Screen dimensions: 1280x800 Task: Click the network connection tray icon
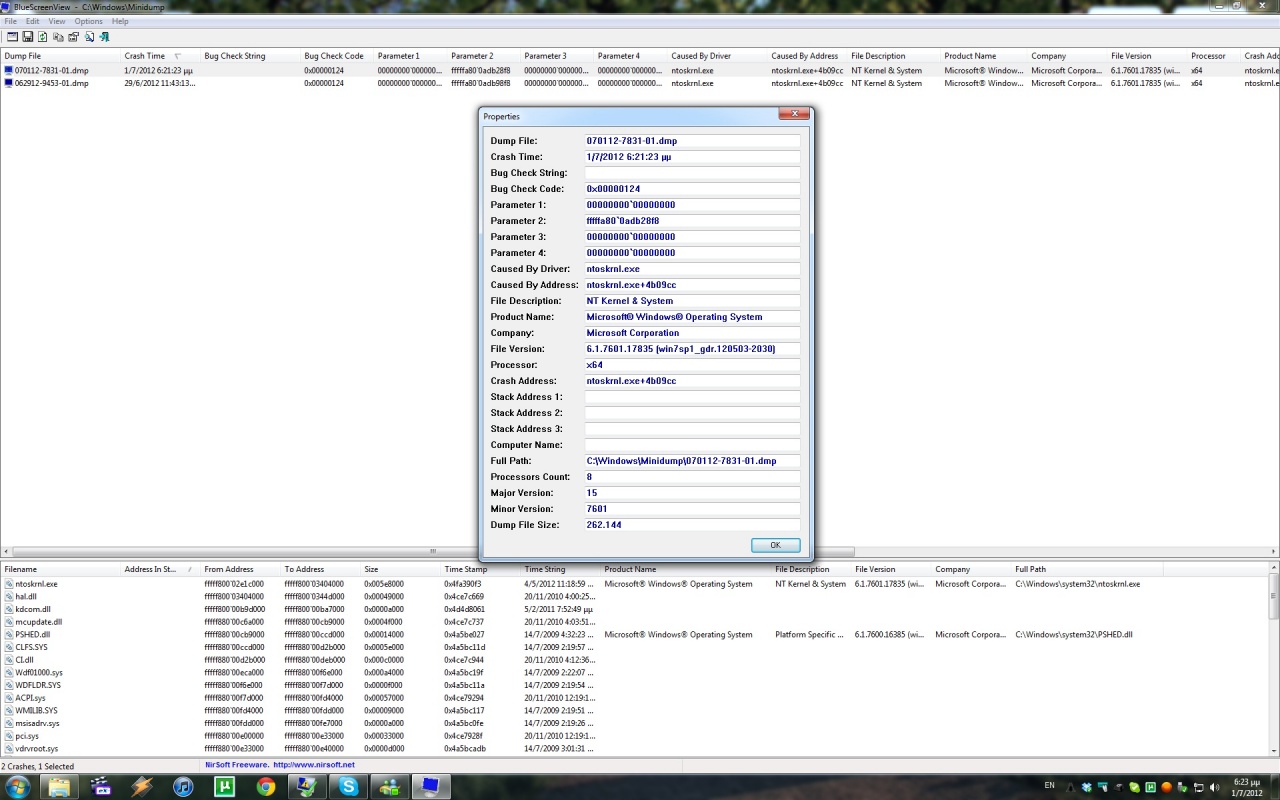click(1198, 788)
